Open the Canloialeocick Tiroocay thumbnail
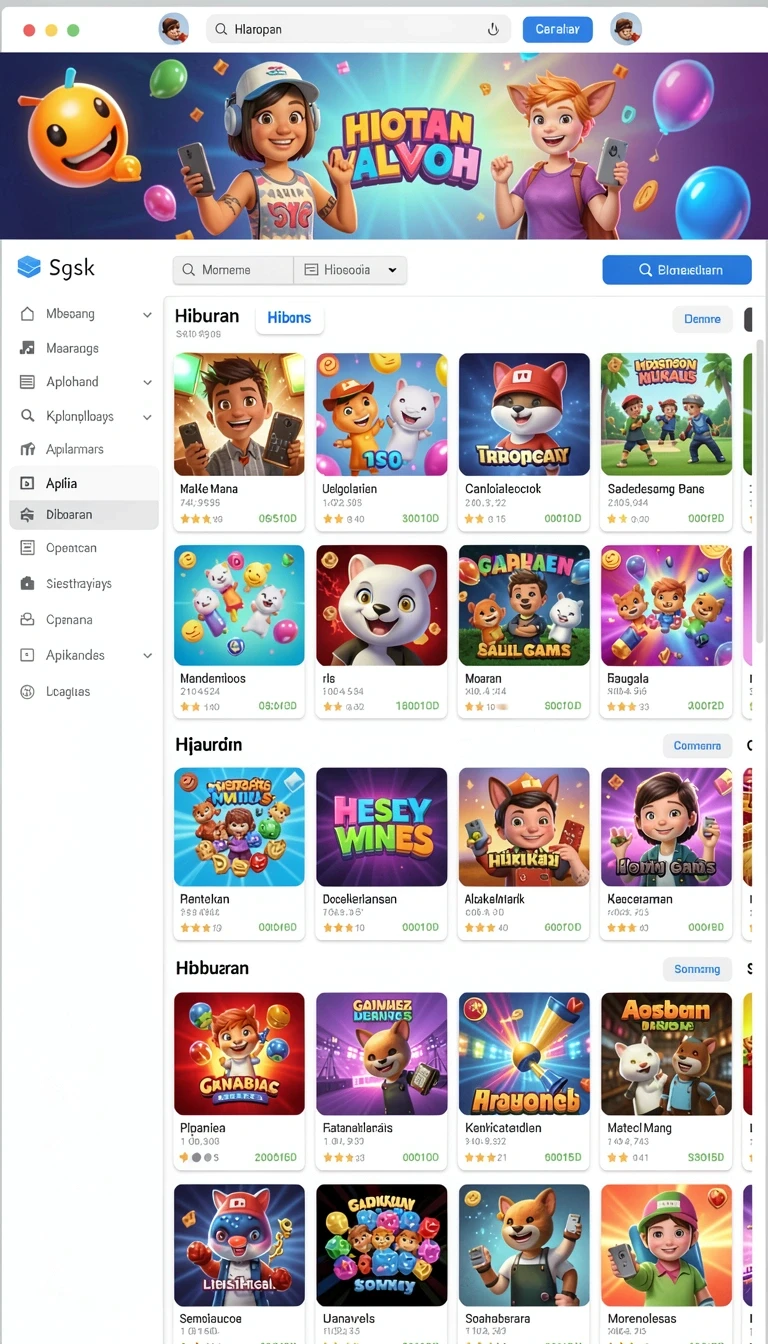Screen dimensions: 768x1344 point(524,414)
